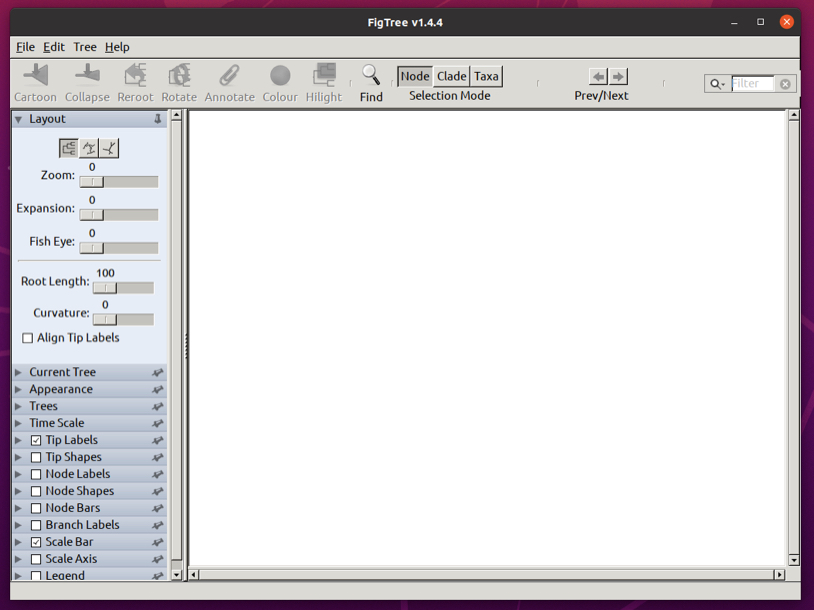The height and width of the screenshot is (610, 814).
Task: Select the rectangular tree layout icon
Action: [x=69, y=148]
